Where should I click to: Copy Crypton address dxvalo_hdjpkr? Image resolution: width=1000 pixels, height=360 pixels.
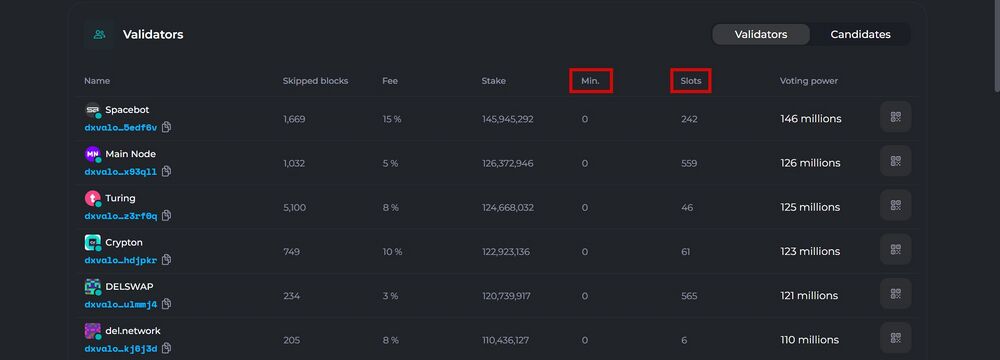(166, 260)
